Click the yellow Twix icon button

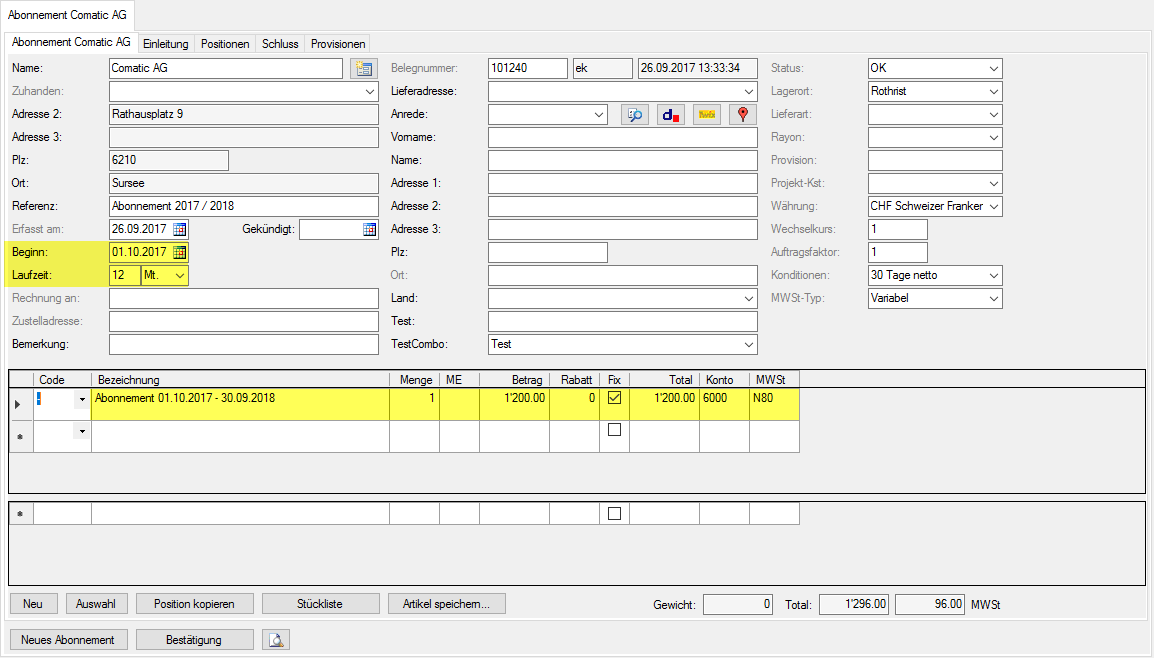point(706,115)
